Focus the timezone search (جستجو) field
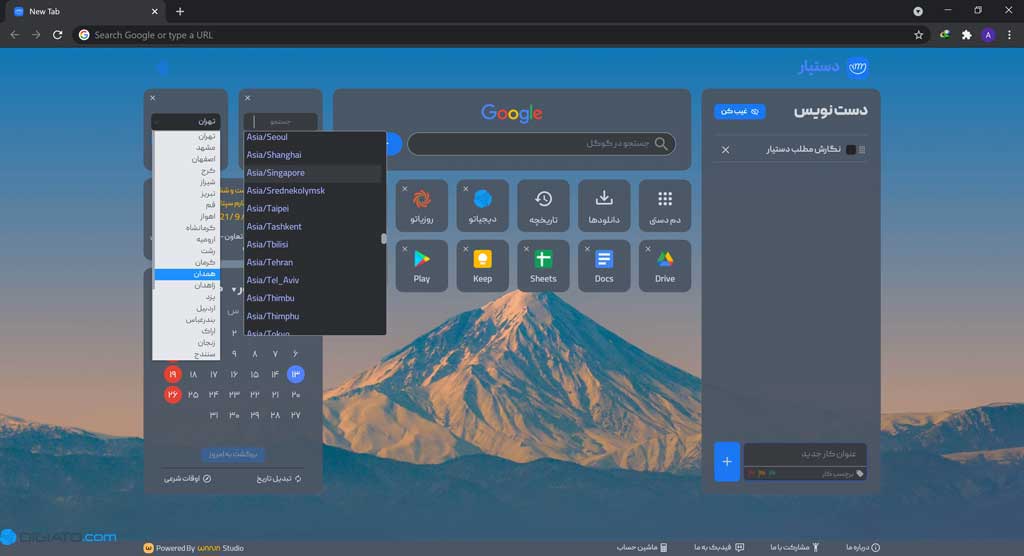Viewport: 1024px width, 556px height. [281, 122]
